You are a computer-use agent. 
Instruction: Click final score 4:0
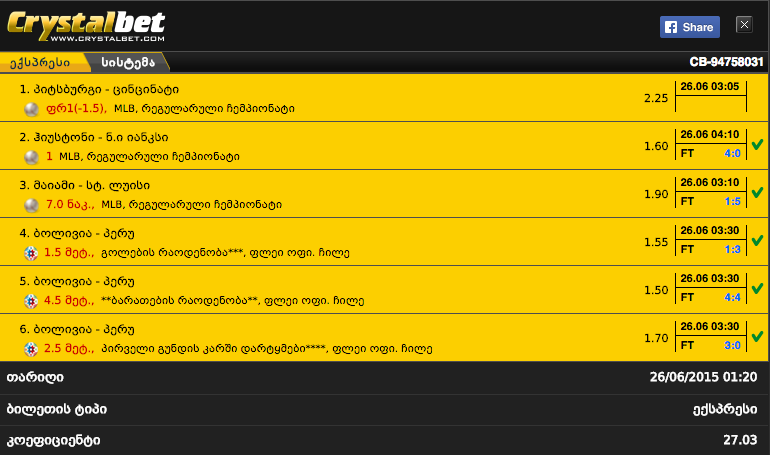tap(732, 154)
